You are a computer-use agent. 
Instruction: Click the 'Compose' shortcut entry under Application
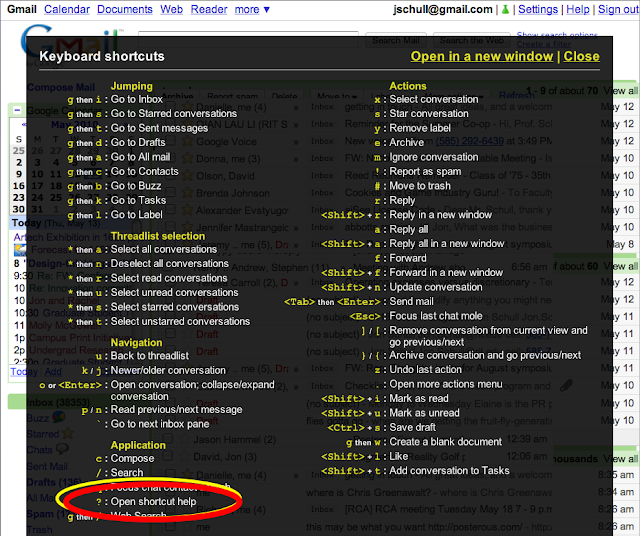(132, 458)
